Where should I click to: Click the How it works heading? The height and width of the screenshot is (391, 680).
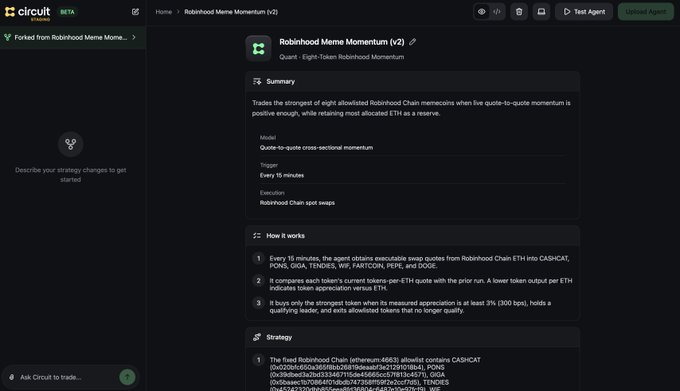pos(285,235)
